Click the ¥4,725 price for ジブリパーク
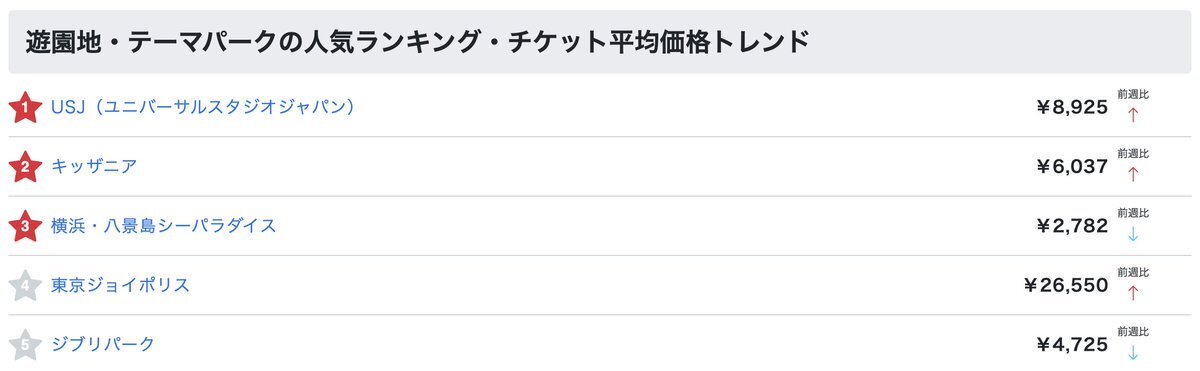The image size is (1200, 371). point(1072,345)
